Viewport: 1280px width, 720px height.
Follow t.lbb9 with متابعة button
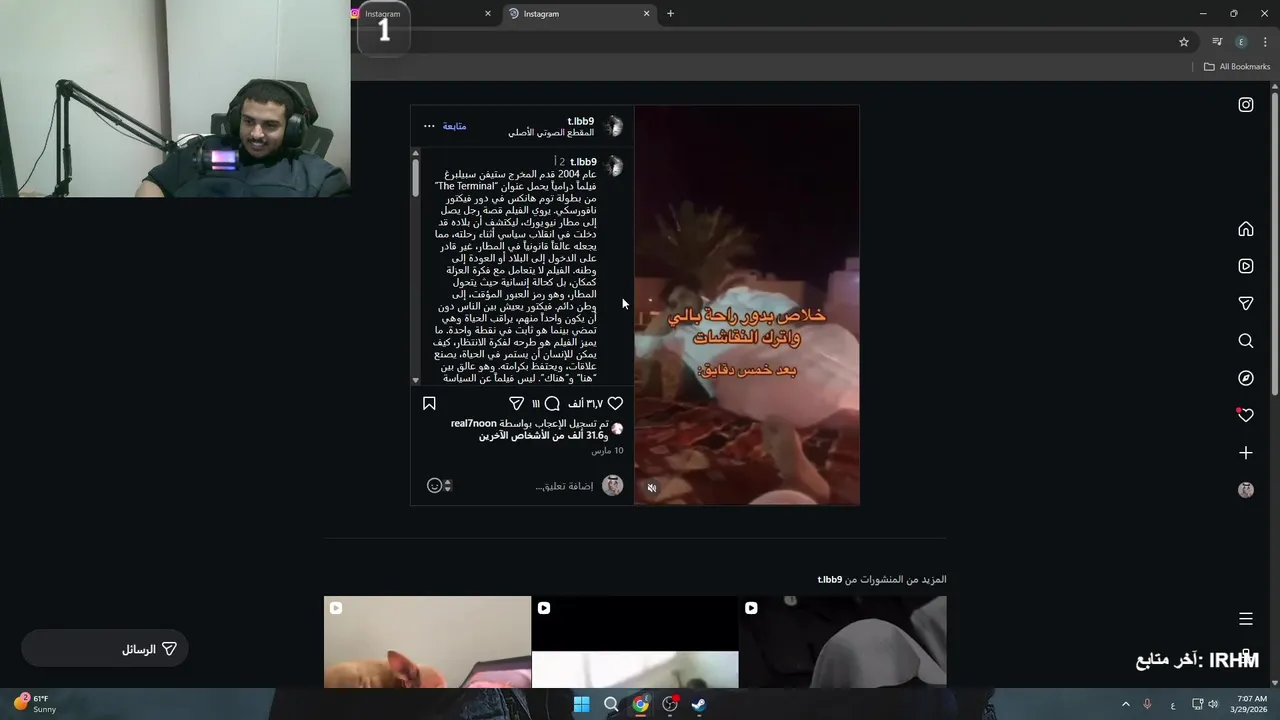point(455,126)
